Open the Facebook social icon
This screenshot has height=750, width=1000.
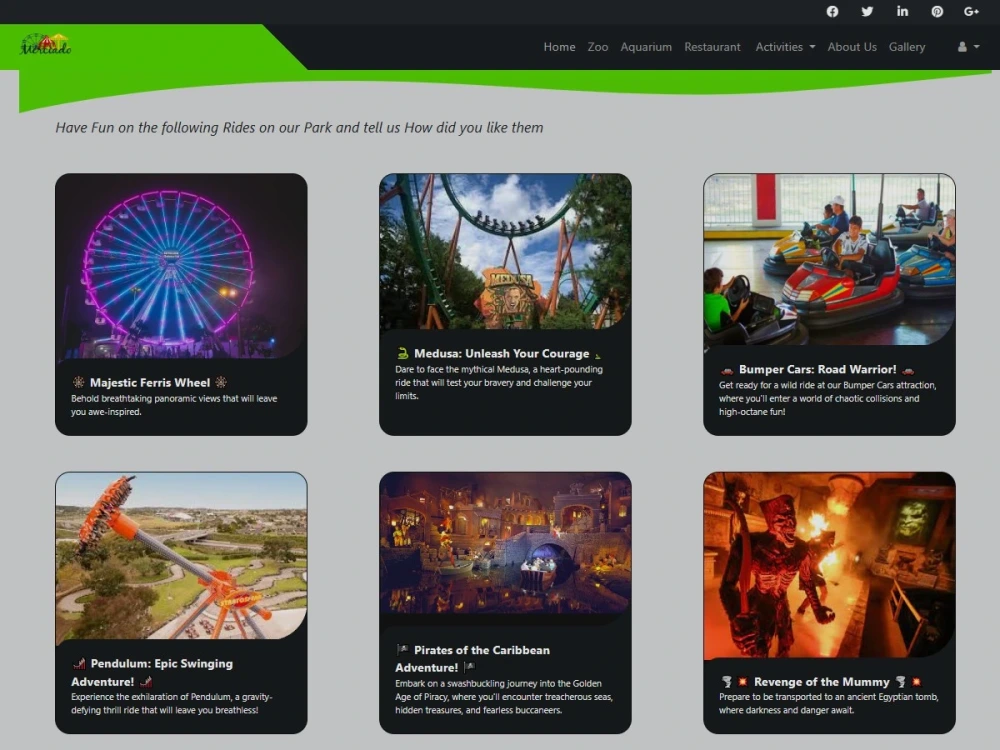coord(832,11)
